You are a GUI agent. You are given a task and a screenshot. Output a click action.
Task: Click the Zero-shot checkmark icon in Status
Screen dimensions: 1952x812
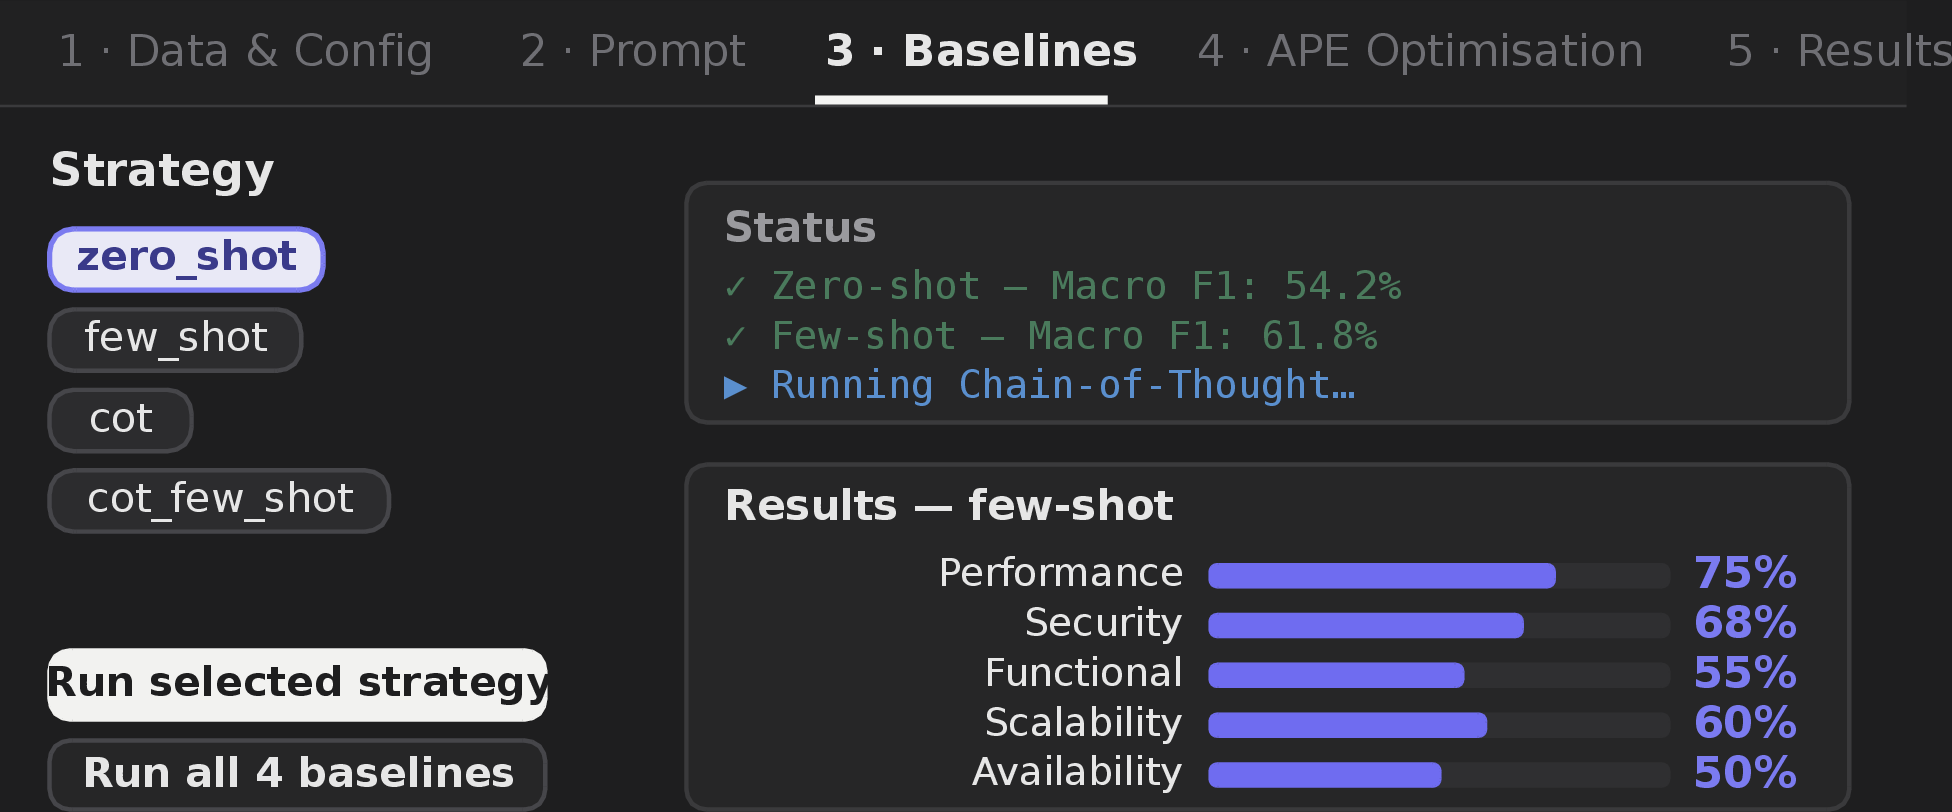(x=736, y=287)
